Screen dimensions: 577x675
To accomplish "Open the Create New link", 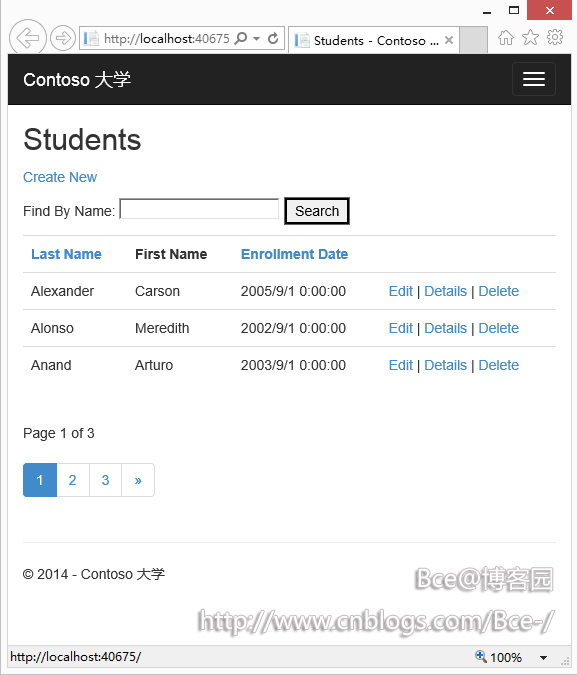I will pos(60,177).
